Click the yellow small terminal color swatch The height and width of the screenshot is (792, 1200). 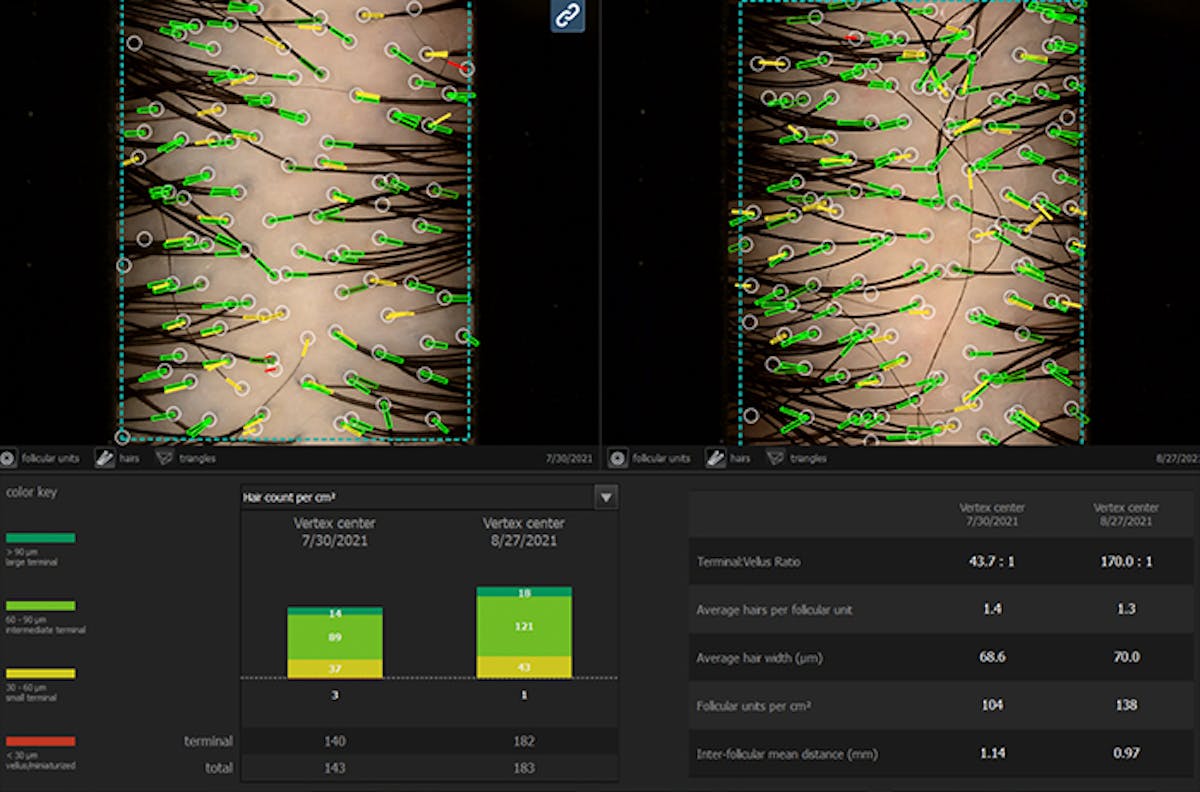coord(40,673)
